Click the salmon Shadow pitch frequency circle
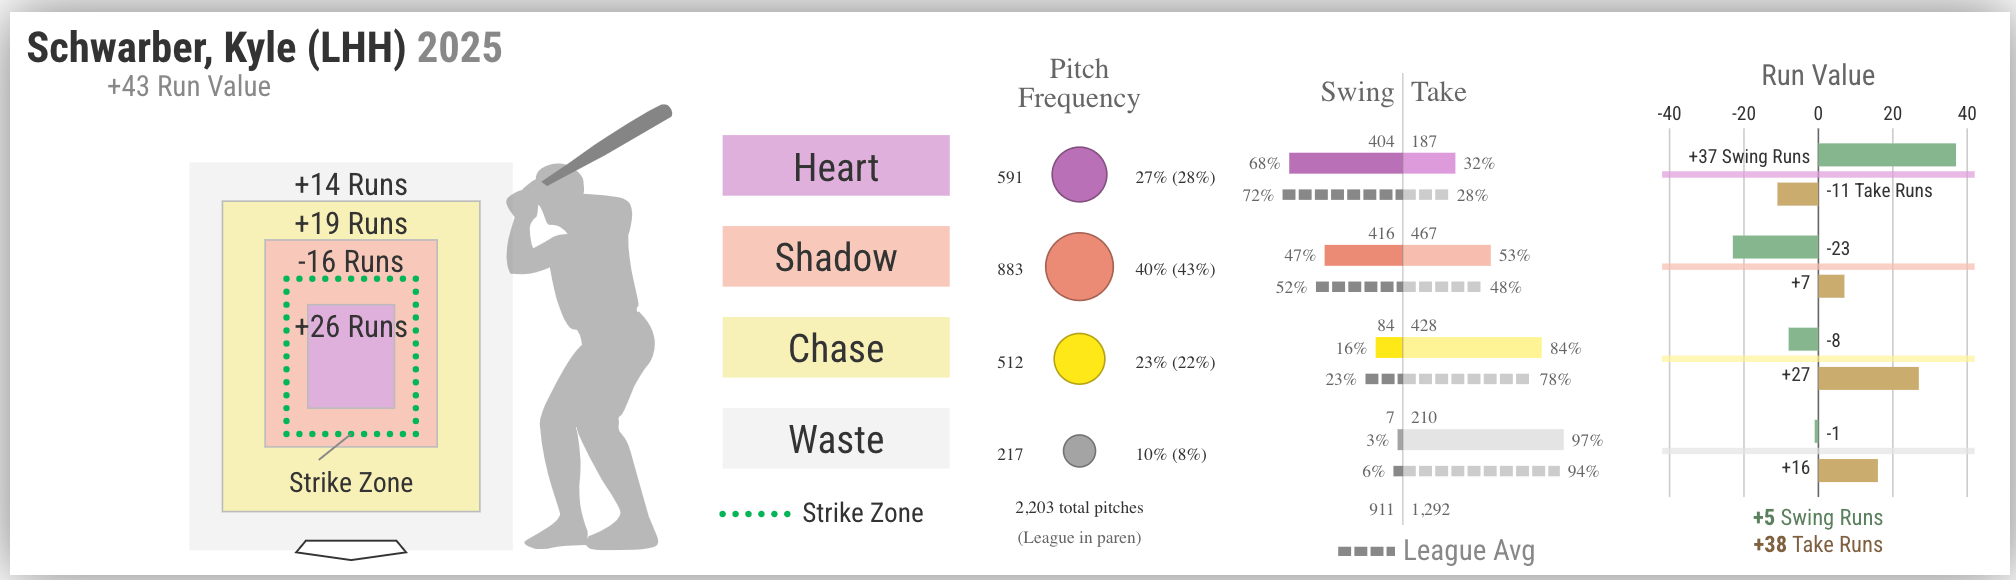The image size is (2016, 580). pyautogui.click(x=1079, y=267)
